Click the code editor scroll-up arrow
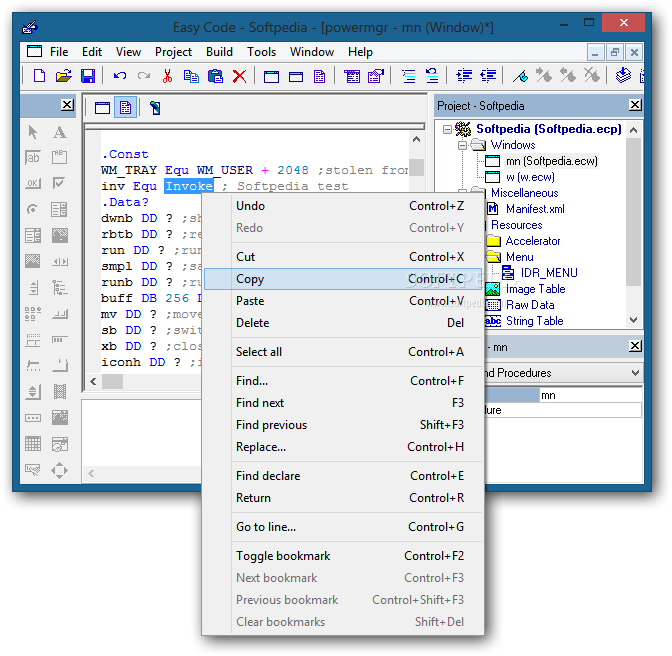672x656 pixels. [416, 139]
